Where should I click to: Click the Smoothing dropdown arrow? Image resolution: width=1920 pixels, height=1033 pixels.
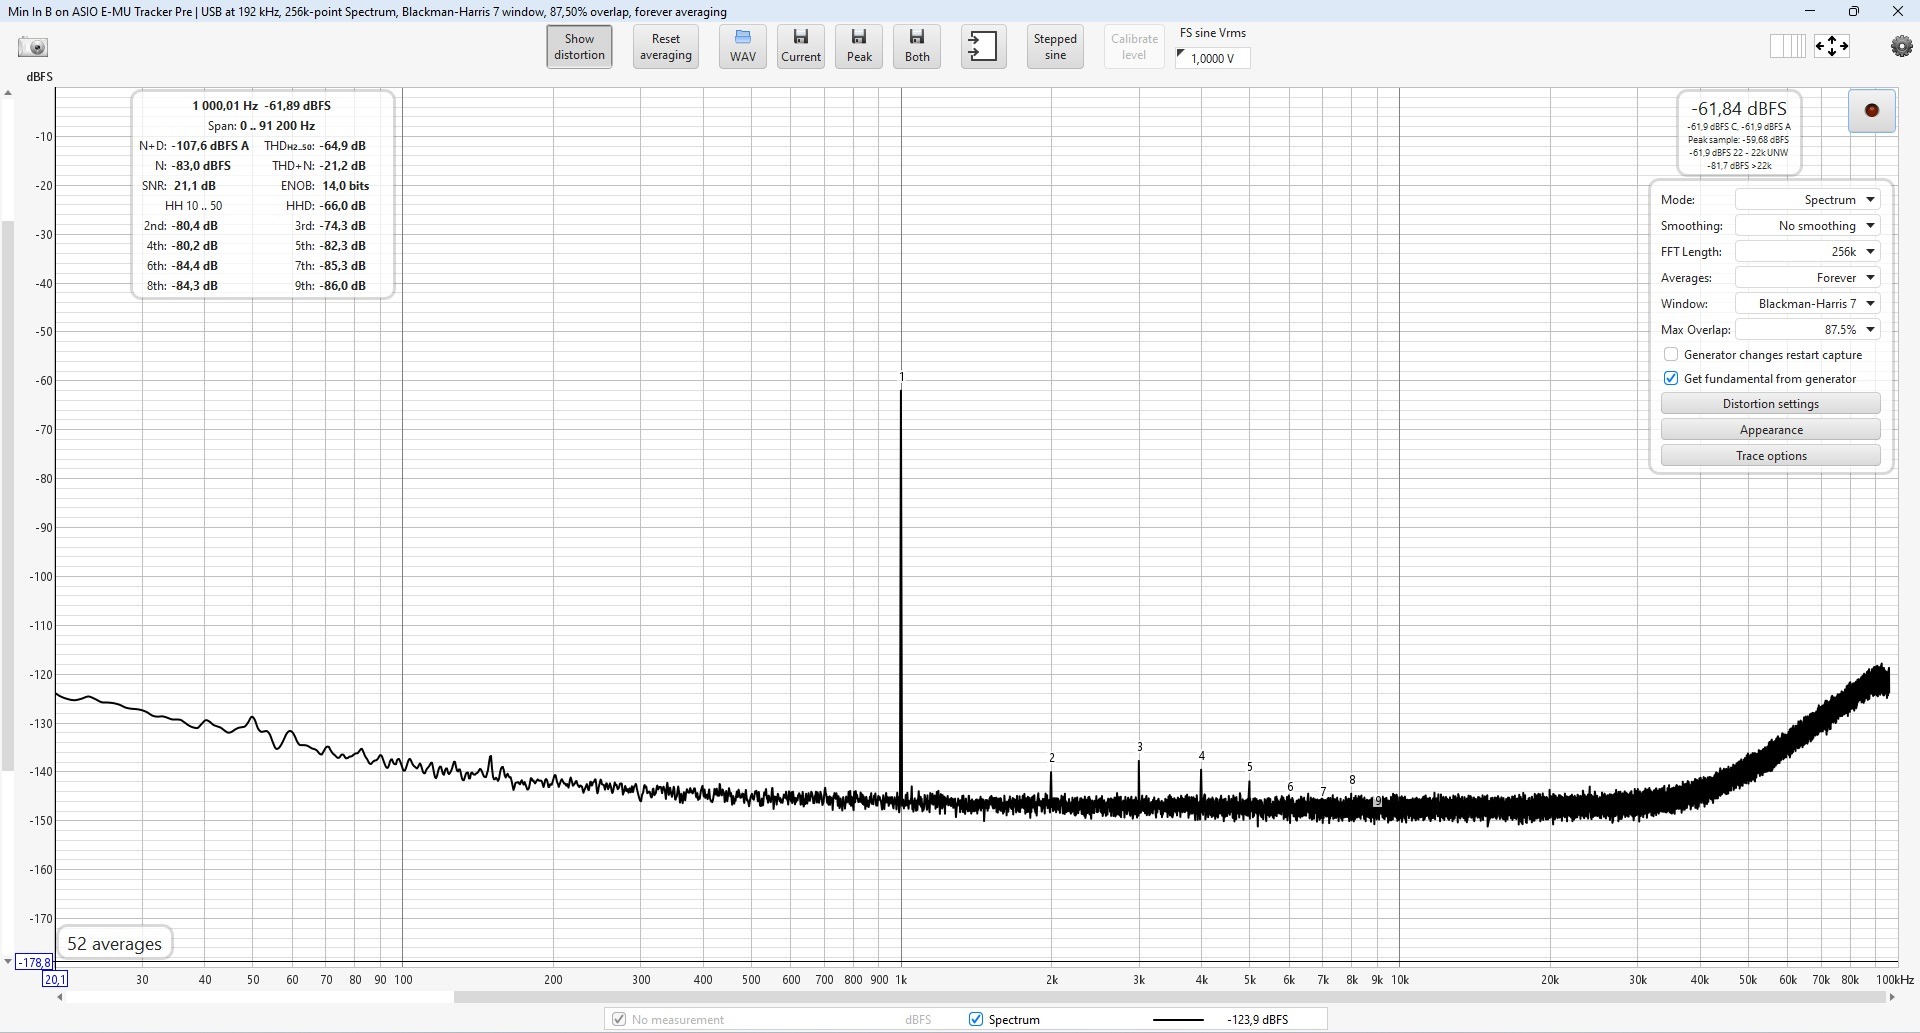click(1870, 226)
